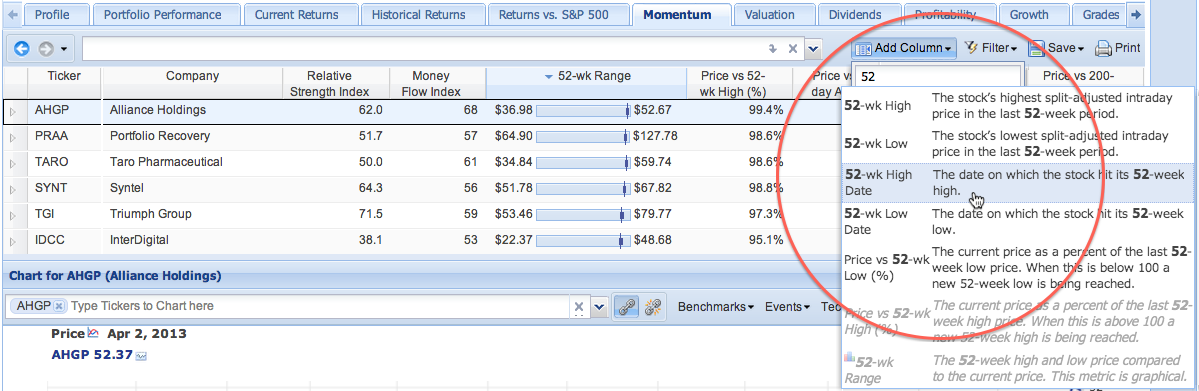Expand the IDCC row triangle
This screenshot has height=391, width=1199.
click(13, 242)
